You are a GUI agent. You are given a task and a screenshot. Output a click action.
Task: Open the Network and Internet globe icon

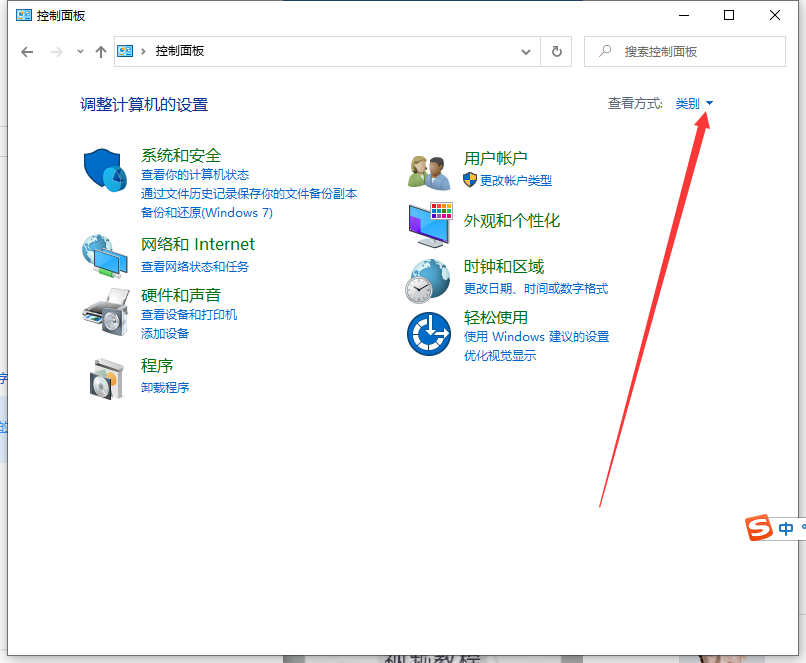coord(105,256)
